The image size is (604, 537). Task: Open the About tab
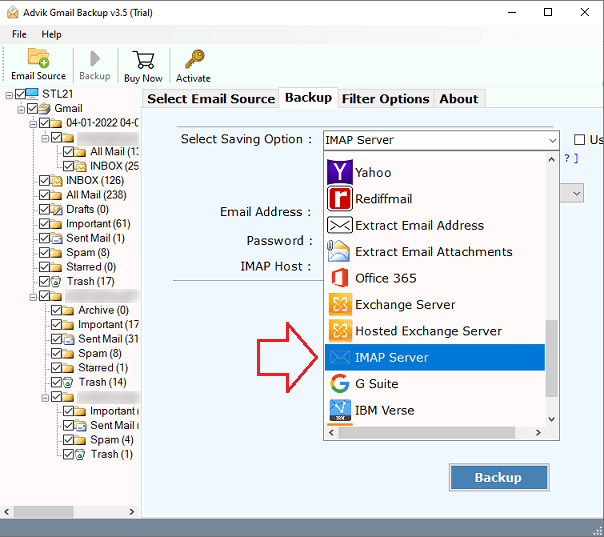tap(459, 99)
